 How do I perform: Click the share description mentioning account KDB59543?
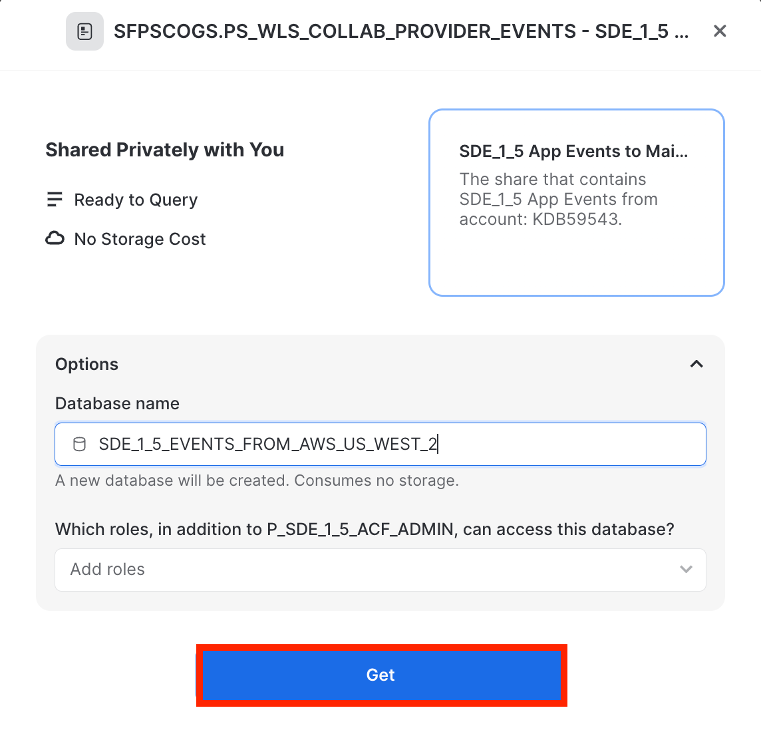pos(558,199)
